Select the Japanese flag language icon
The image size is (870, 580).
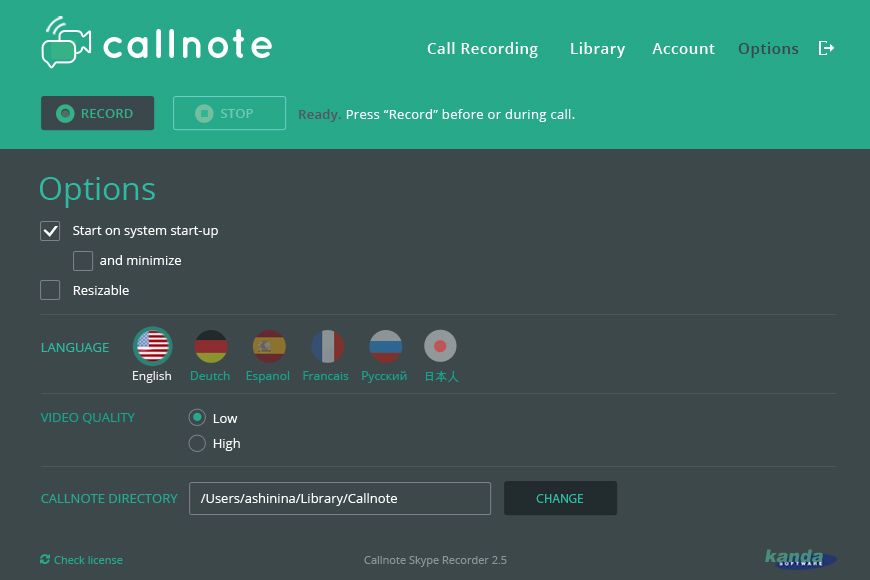click(x=441, y=346)
